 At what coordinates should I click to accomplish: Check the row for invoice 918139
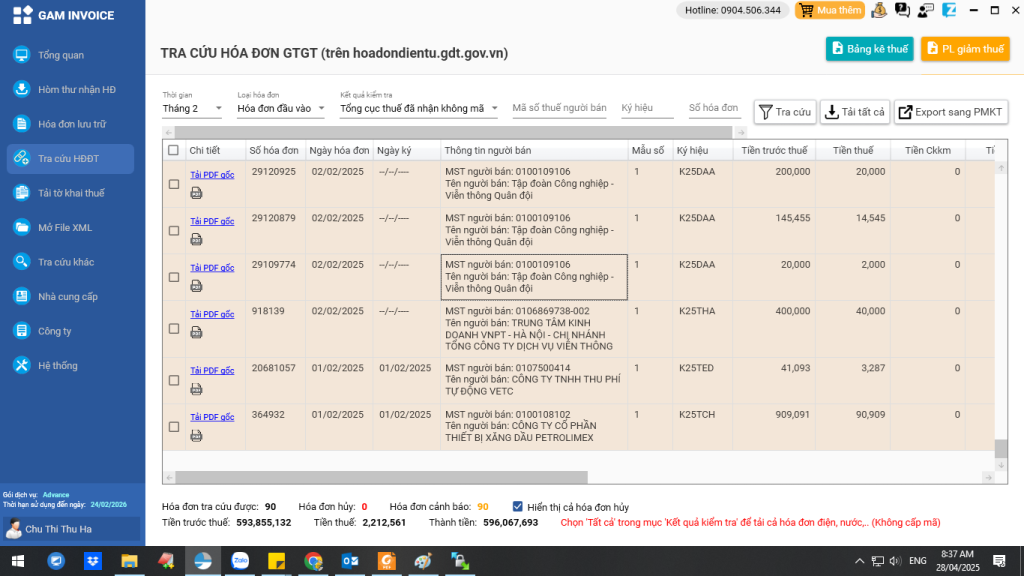(x=174, y=328)
